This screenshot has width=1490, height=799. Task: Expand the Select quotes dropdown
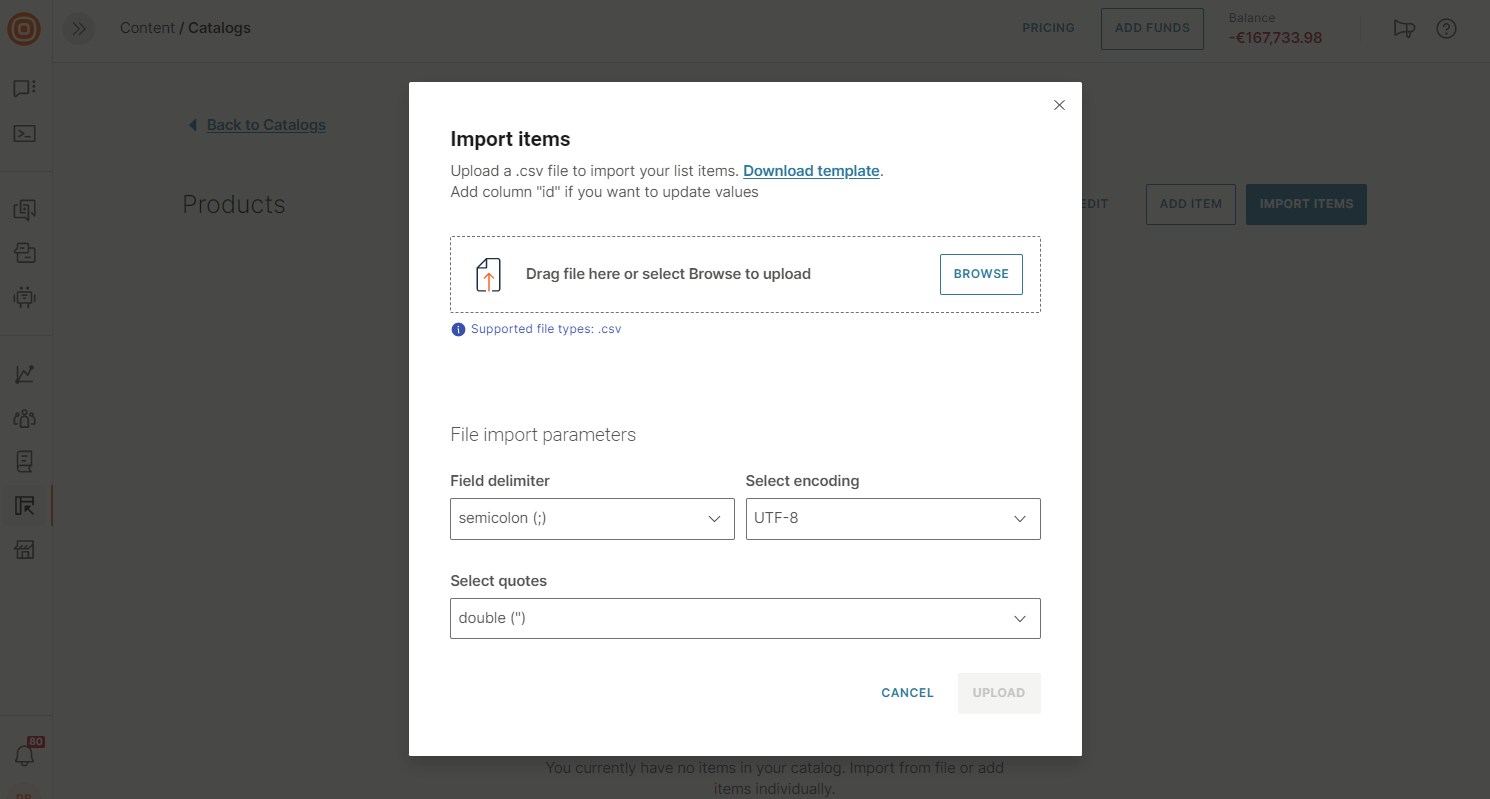(745, 618)
